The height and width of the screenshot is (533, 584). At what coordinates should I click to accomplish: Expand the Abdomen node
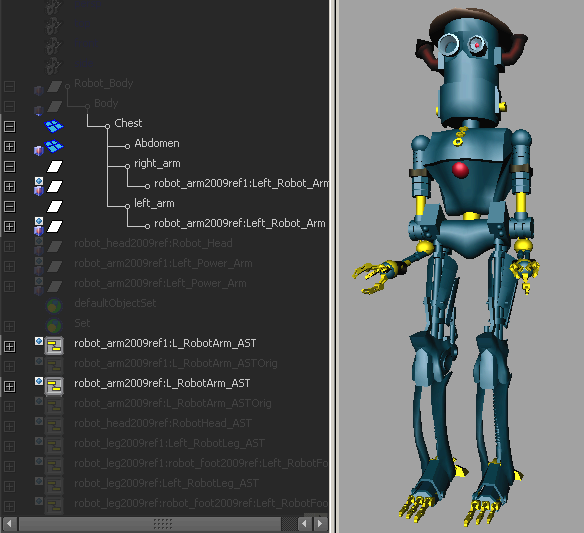[9, 146]
